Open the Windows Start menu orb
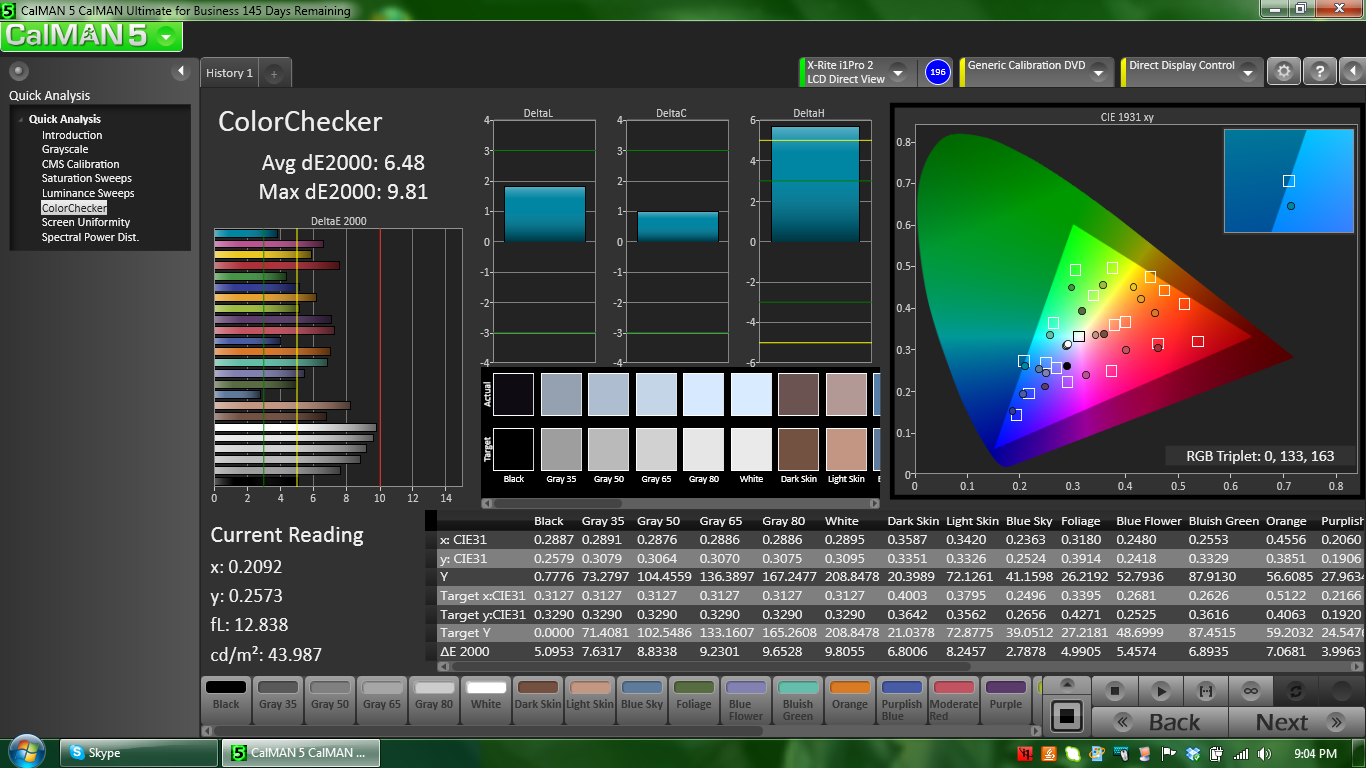Viewport: 1366px width, 768px height. pos(27,752)
